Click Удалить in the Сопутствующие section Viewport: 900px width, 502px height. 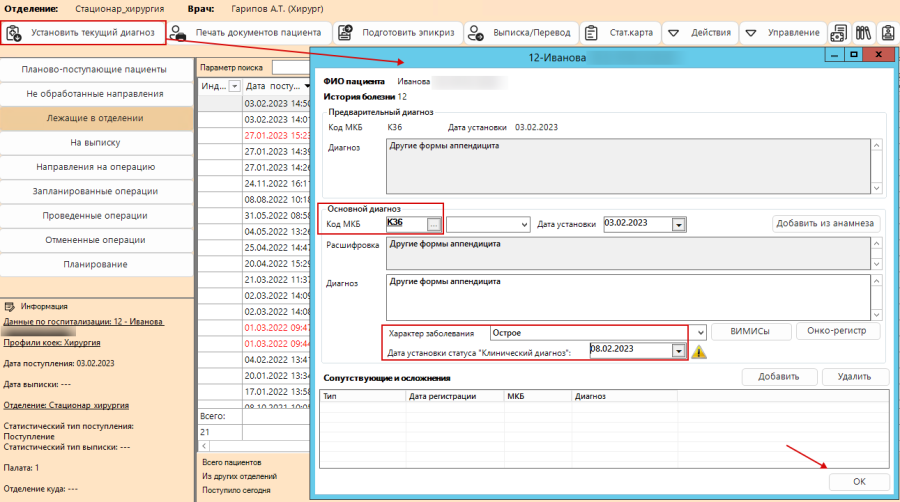pyautogui.click(x=854, y=376)
